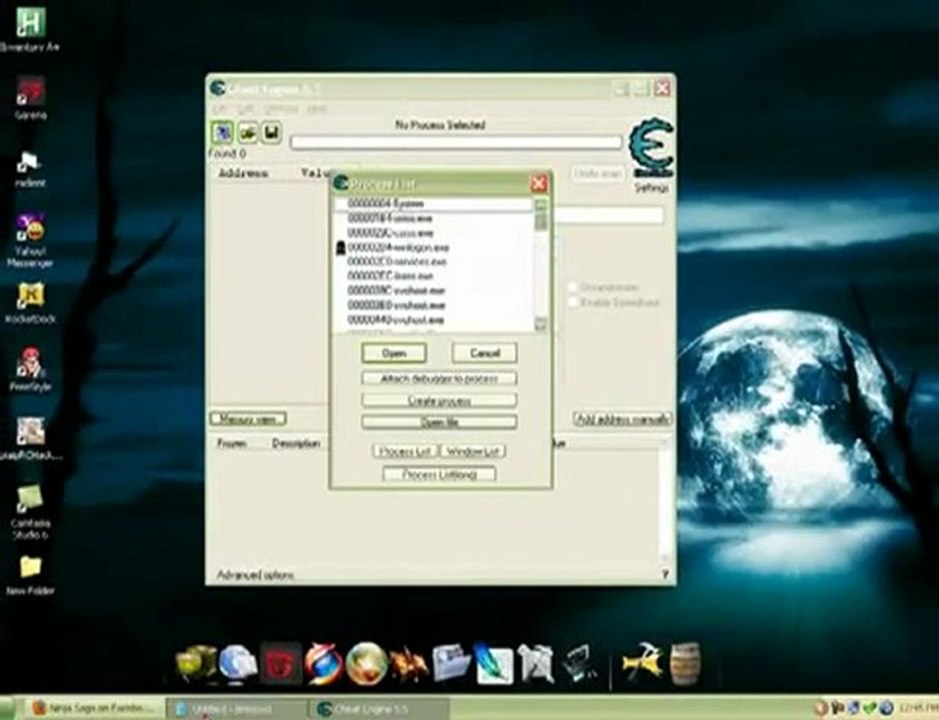
Task: Click the Open button in Process List
Action: pyautogui.click(x=394, y=353)
